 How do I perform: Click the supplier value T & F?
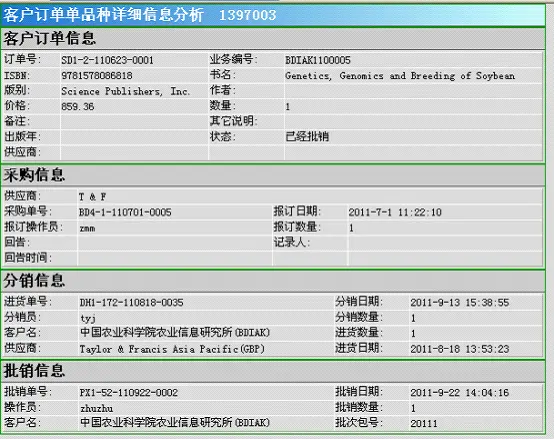93,197
